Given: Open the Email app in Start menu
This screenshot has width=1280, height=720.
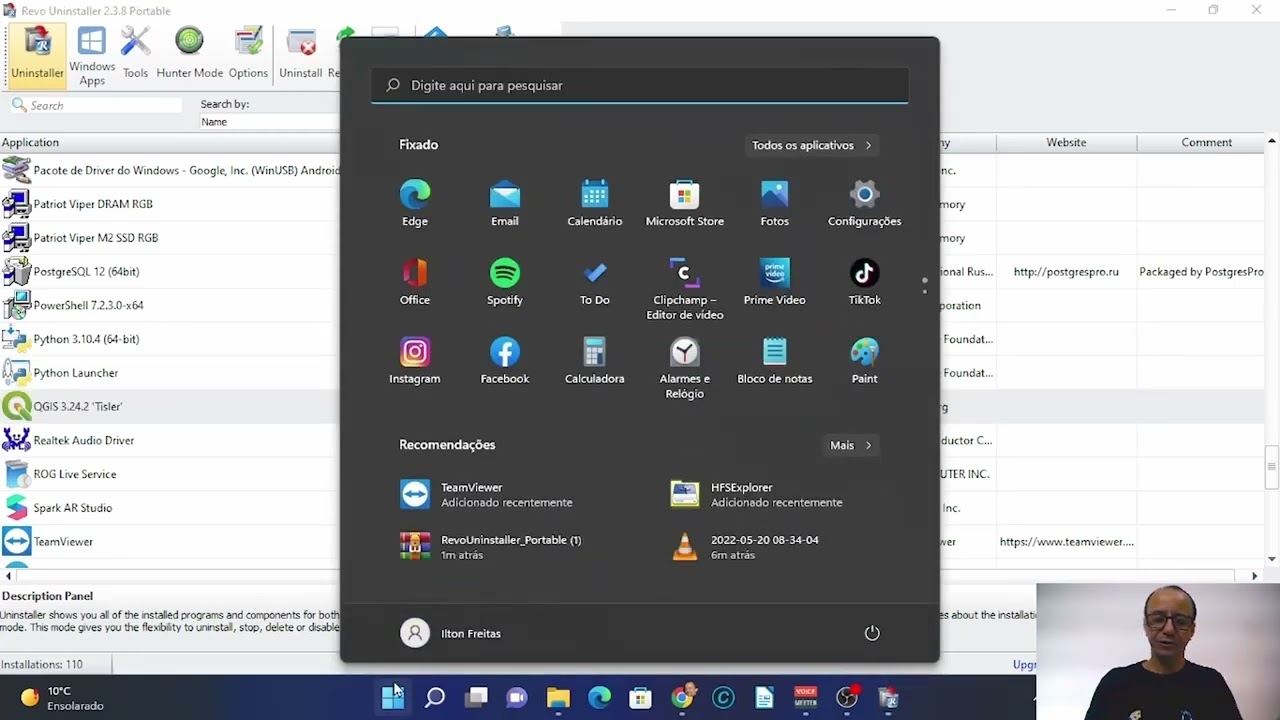Looking at the screenshot, I should [504, 203].
